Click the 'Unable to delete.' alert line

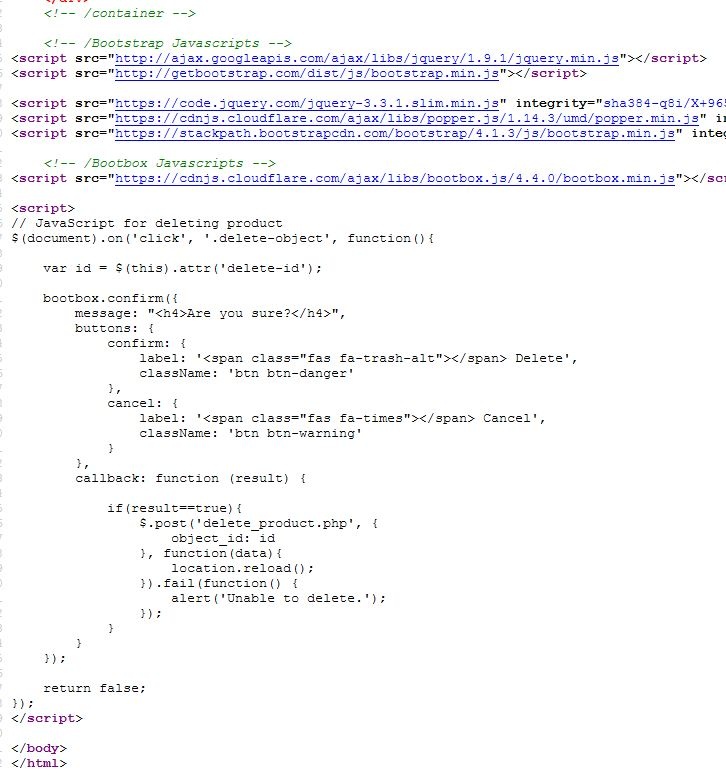pyautogui.click(x=278, y=598)
